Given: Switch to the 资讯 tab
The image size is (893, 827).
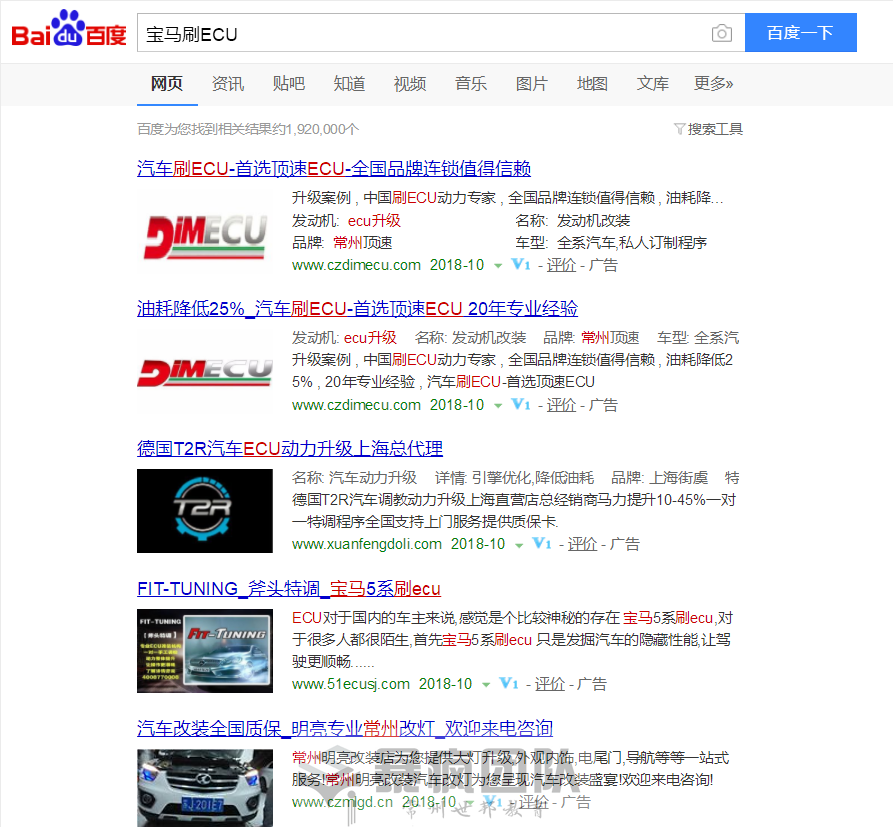Looking at the screenshot, I should pyautogui.click(x=228, y=84).
